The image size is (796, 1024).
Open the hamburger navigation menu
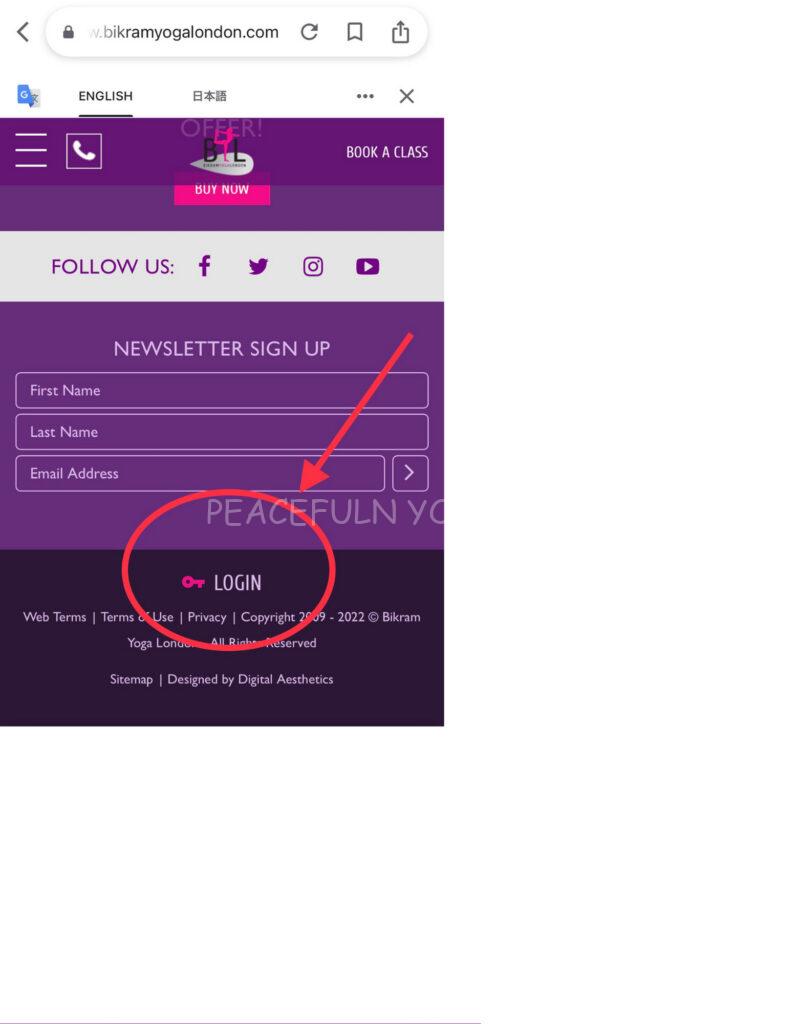click(31, 150)
